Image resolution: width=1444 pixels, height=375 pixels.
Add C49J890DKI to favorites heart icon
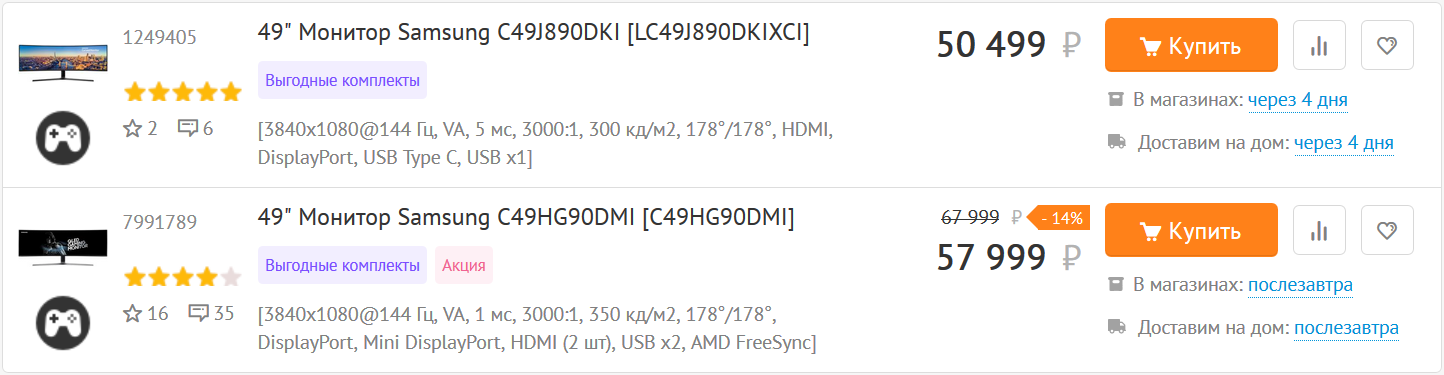[x=1387, y=45]
